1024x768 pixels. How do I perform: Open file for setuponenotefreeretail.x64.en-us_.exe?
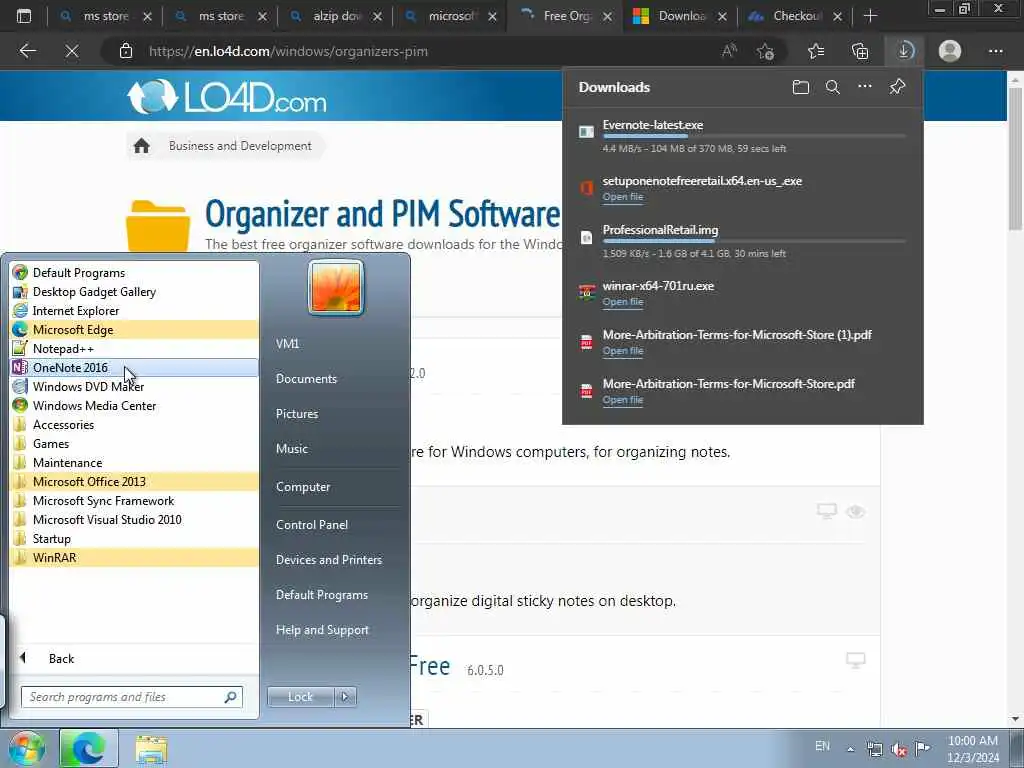(x=622, y=197)
